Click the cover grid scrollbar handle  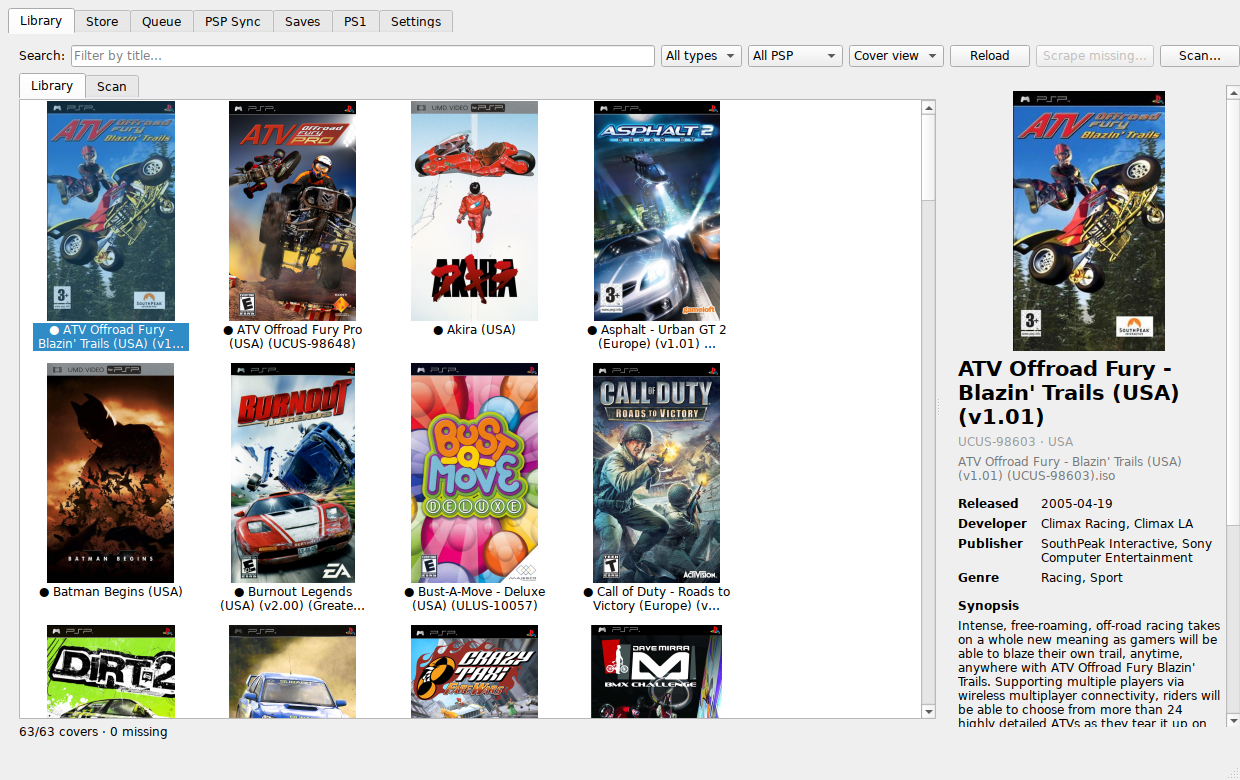tap(929, 157)
